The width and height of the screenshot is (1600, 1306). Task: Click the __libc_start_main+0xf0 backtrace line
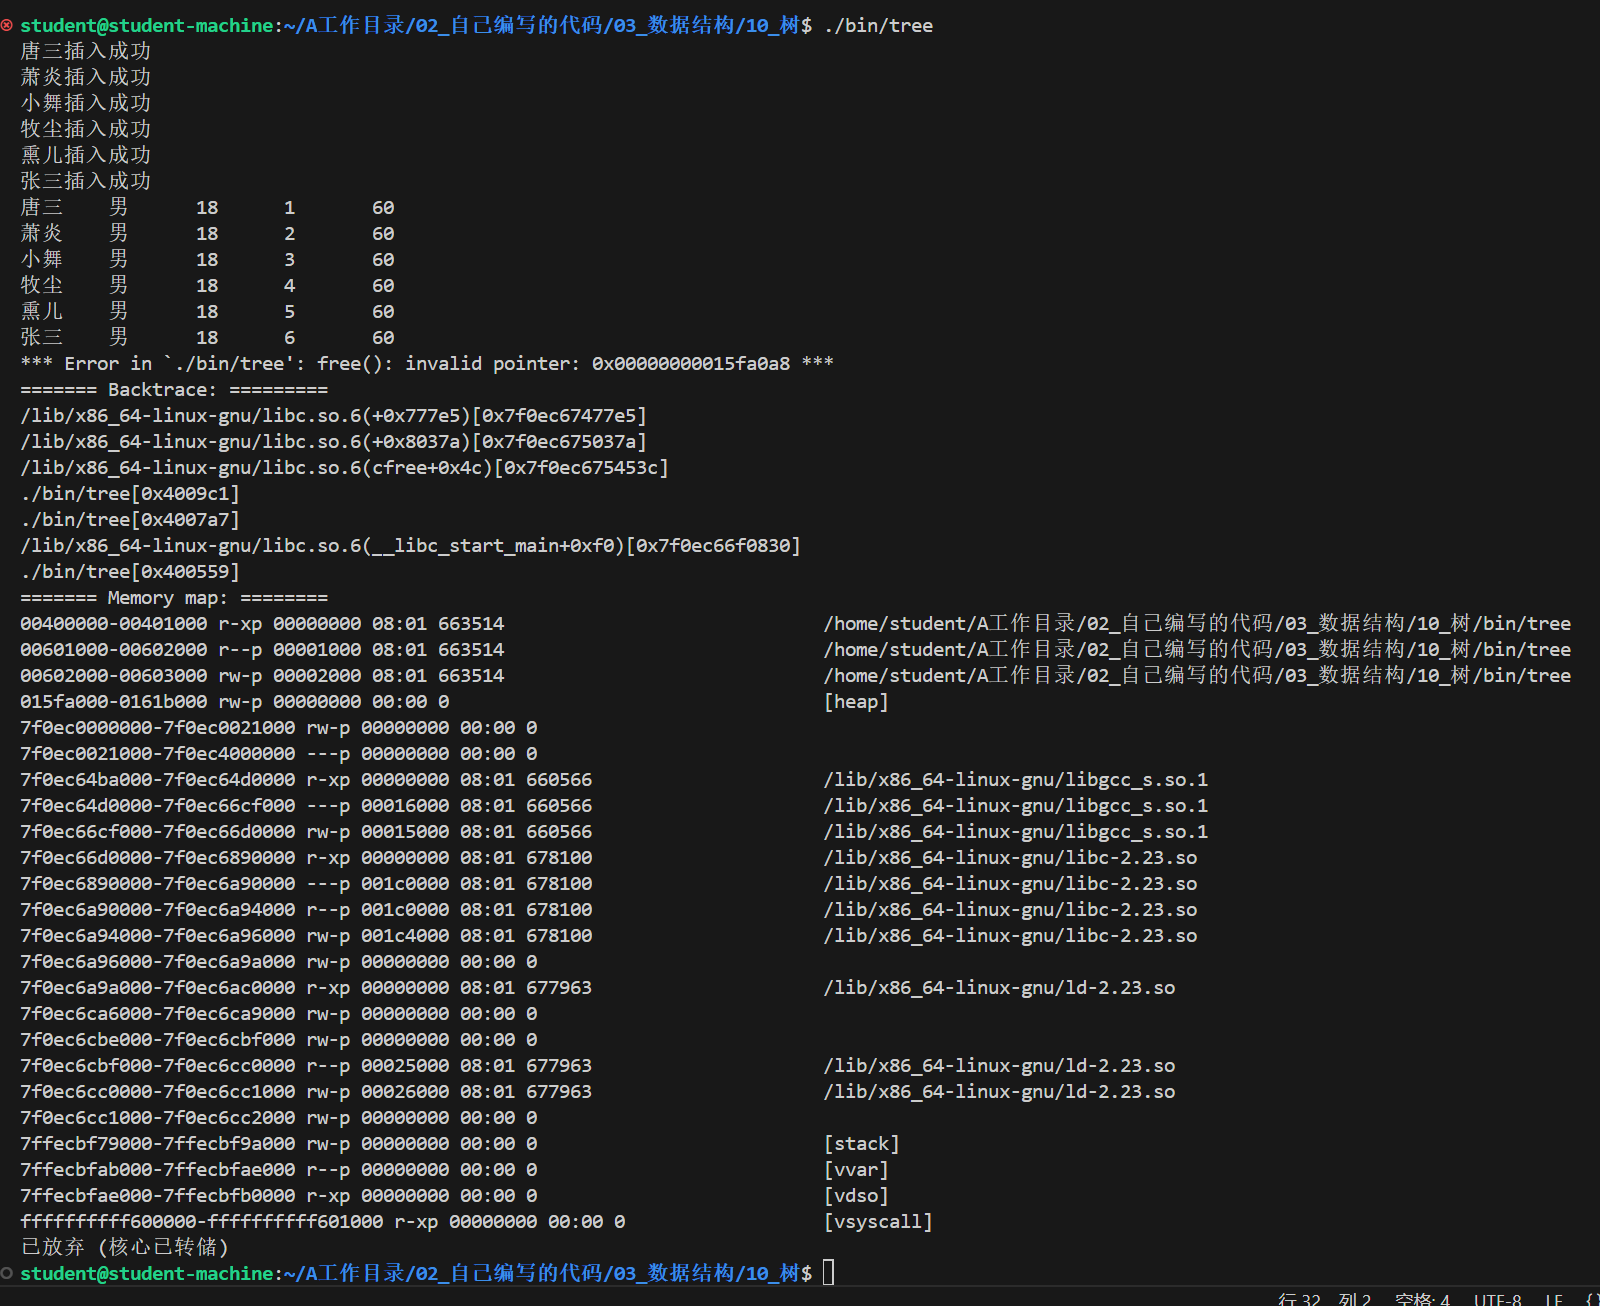411,545
